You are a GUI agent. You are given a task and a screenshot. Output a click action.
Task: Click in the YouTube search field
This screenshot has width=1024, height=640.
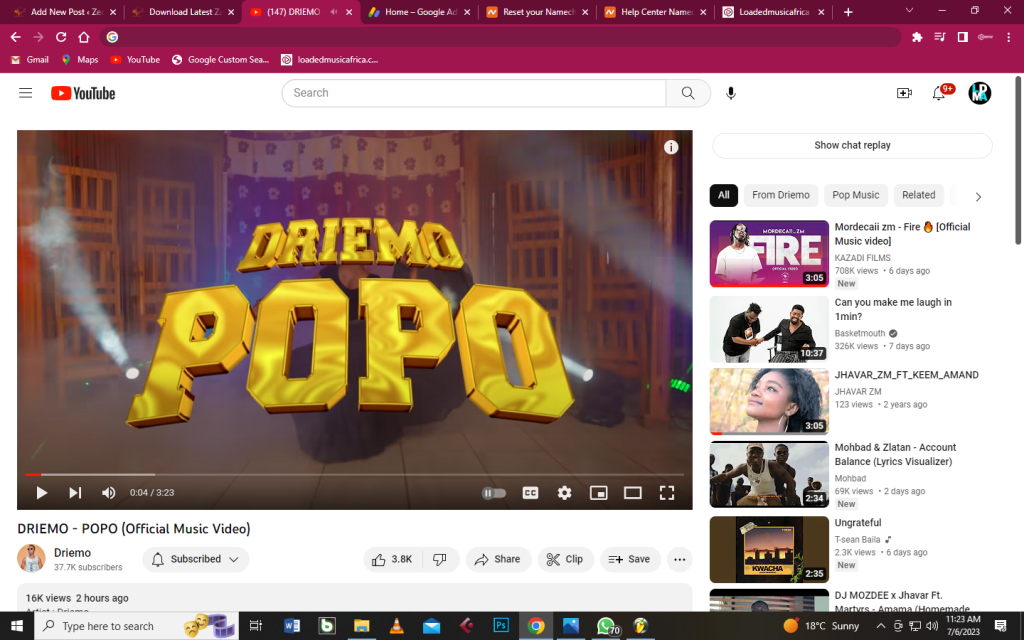473,93
